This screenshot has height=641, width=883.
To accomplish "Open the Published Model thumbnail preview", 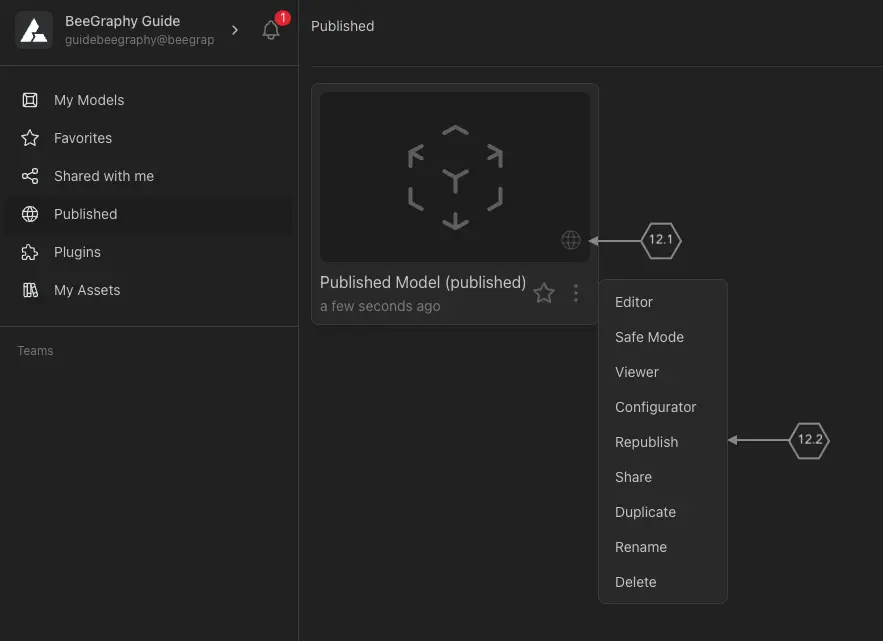I will 455,177.
